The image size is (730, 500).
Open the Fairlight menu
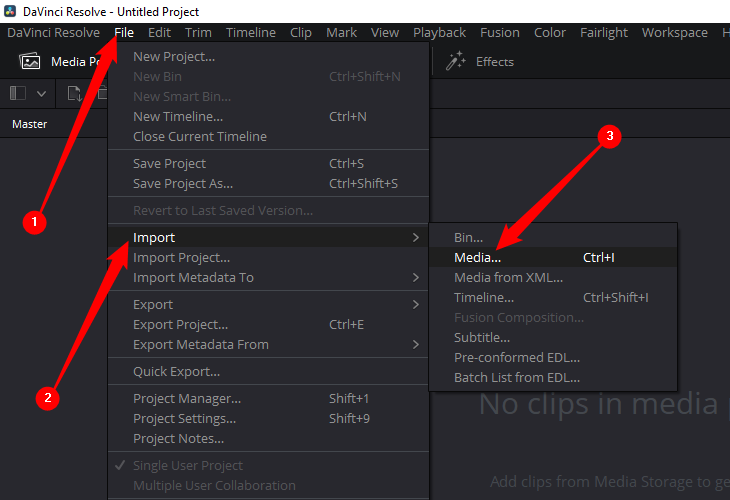(604, 33)
